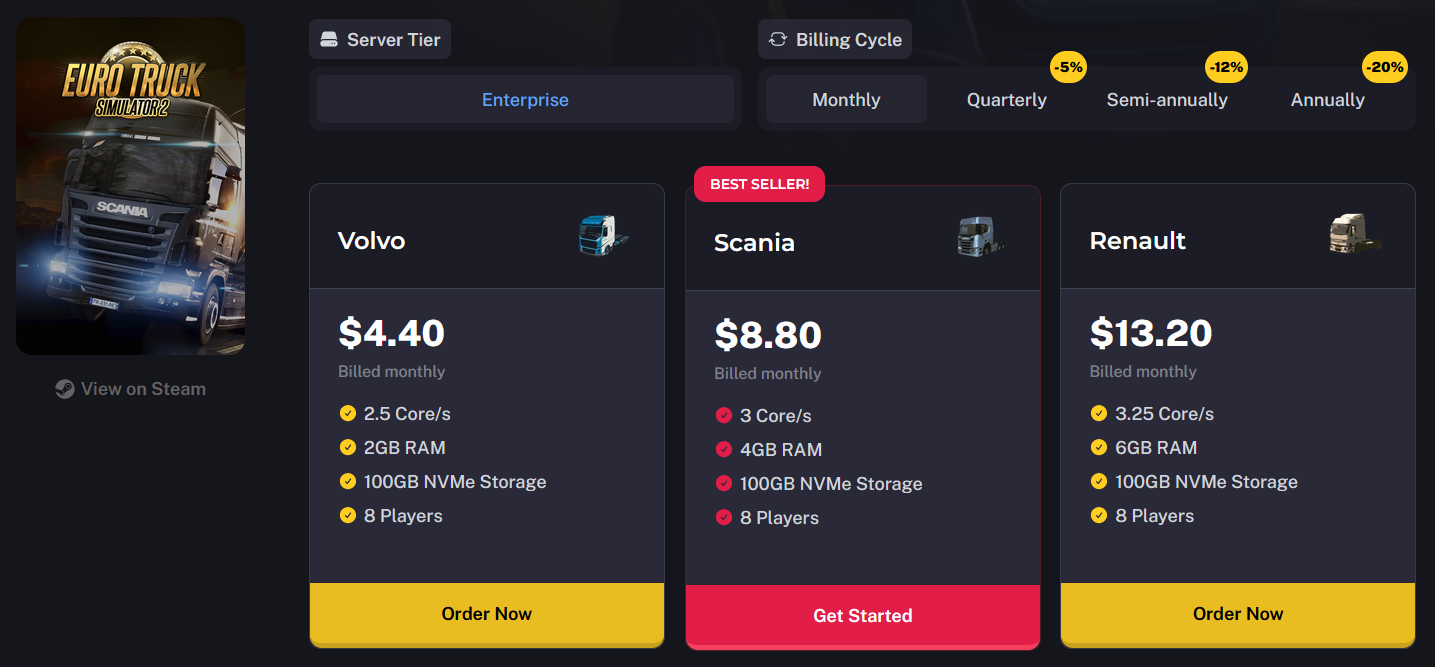Switch billing to Quarterly
The image size is (1435, 667).
1007,100
